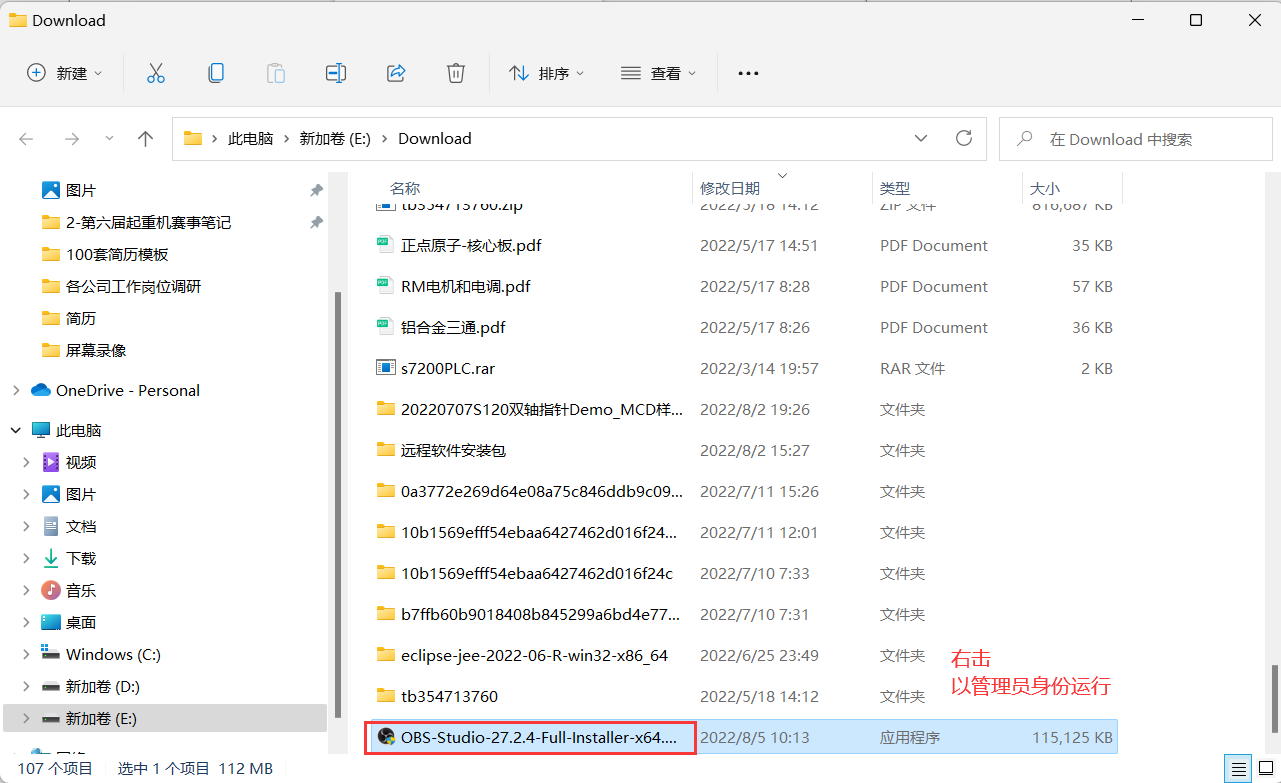
Task: Select the b7ffb60b9018408b folder row
Action: coord(542,614)
